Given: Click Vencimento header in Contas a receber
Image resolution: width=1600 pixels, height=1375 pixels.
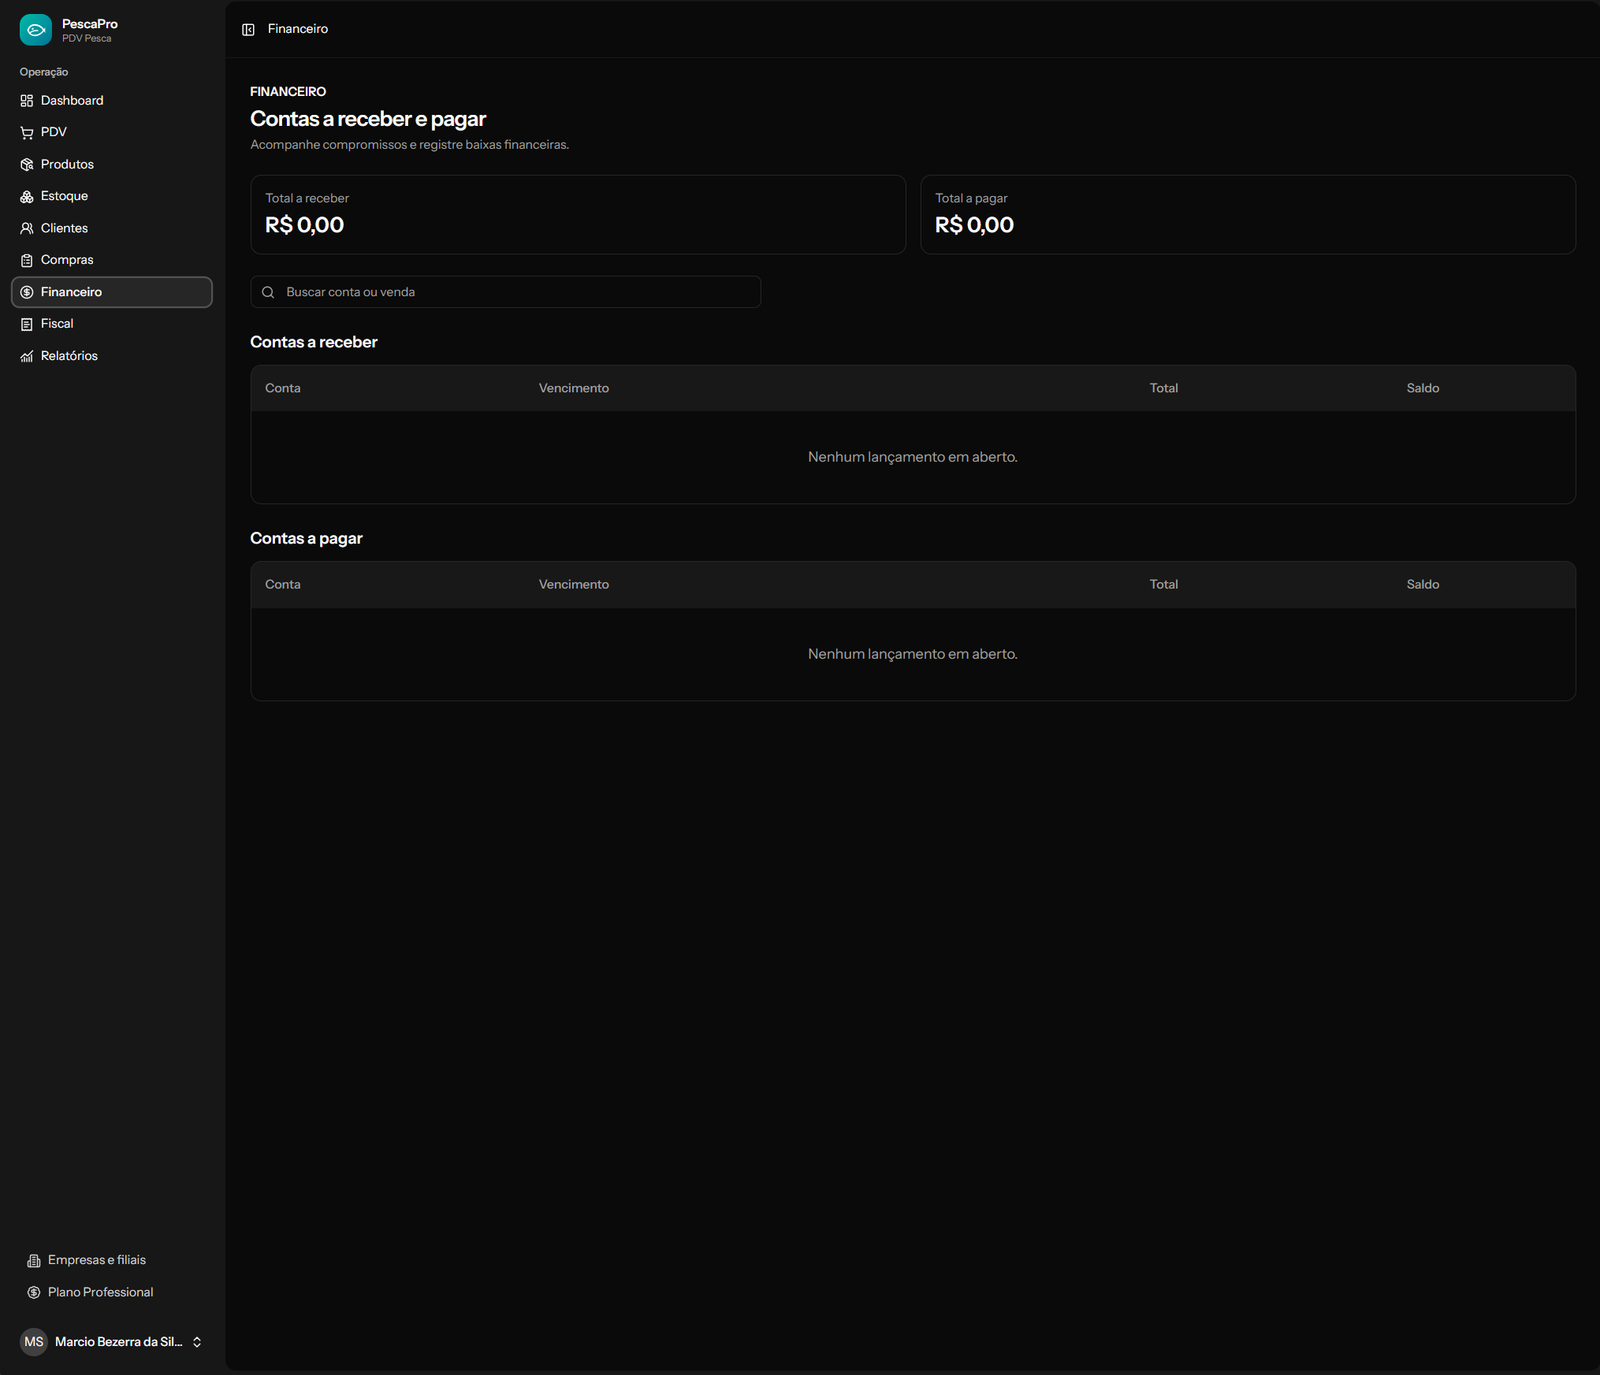Looking at the screenshot, I should click(x=574, y=388).
